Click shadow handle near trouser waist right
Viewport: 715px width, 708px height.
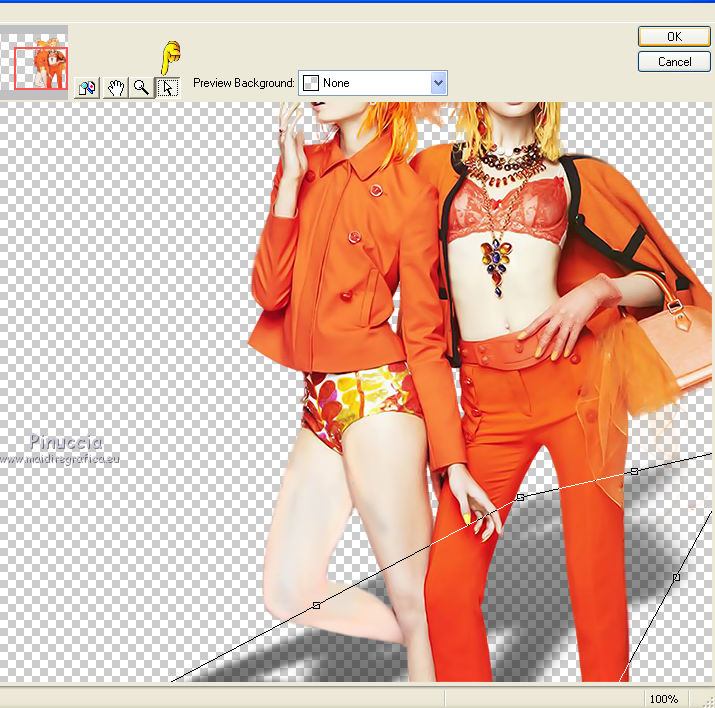(x=634, y=471)
